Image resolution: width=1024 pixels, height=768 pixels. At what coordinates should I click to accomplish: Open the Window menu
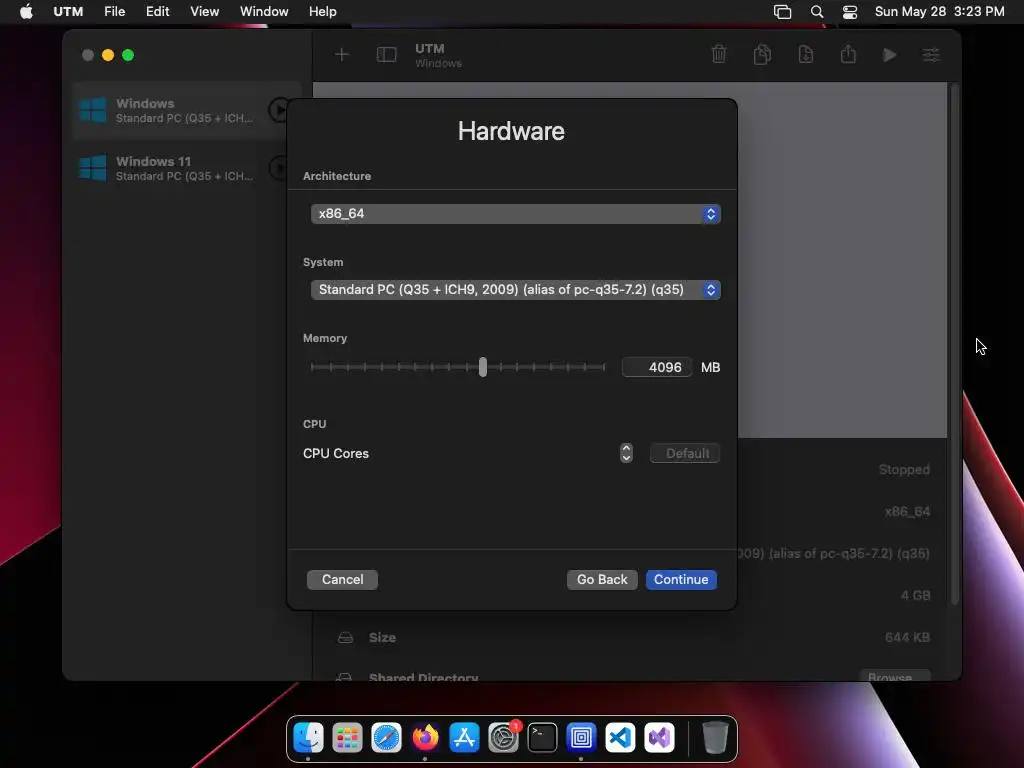[x=264, y=12]
